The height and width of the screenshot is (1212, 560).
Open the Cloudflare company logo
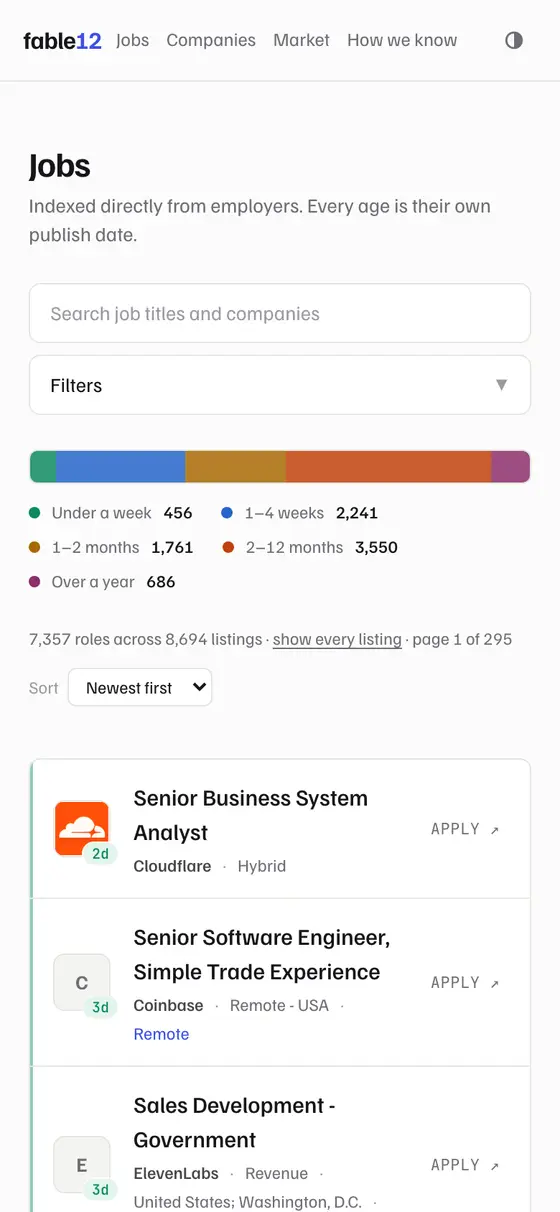(x=82, y=829)
